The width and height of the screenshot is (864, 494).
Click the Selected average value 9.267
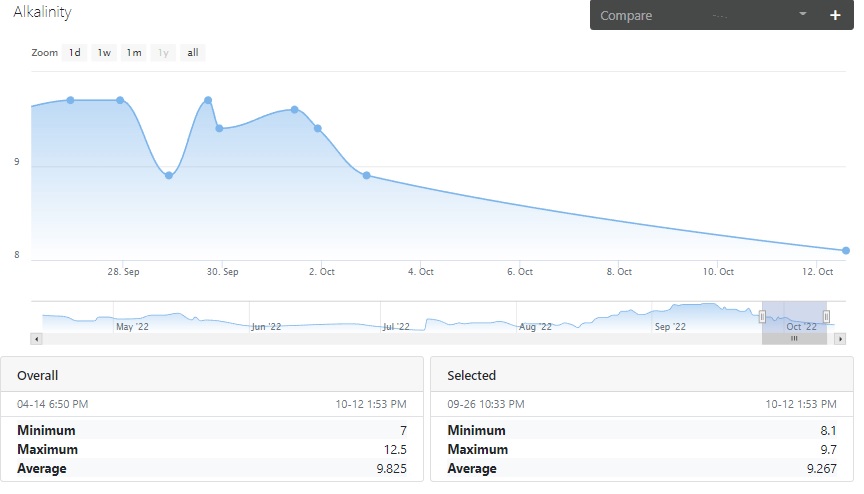[x=822, y=469]
